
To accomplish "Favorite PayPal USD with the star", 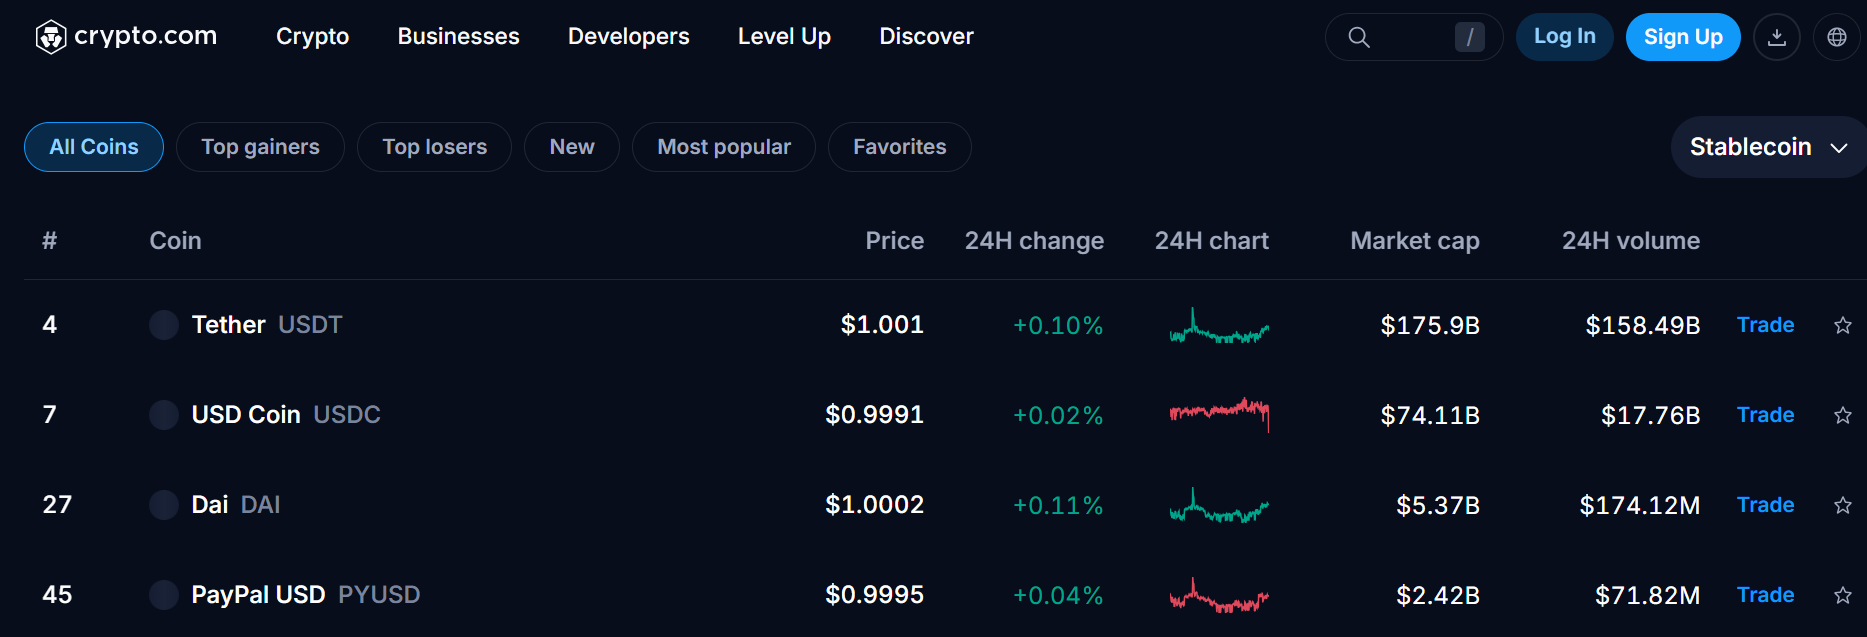I will 1843,595.
